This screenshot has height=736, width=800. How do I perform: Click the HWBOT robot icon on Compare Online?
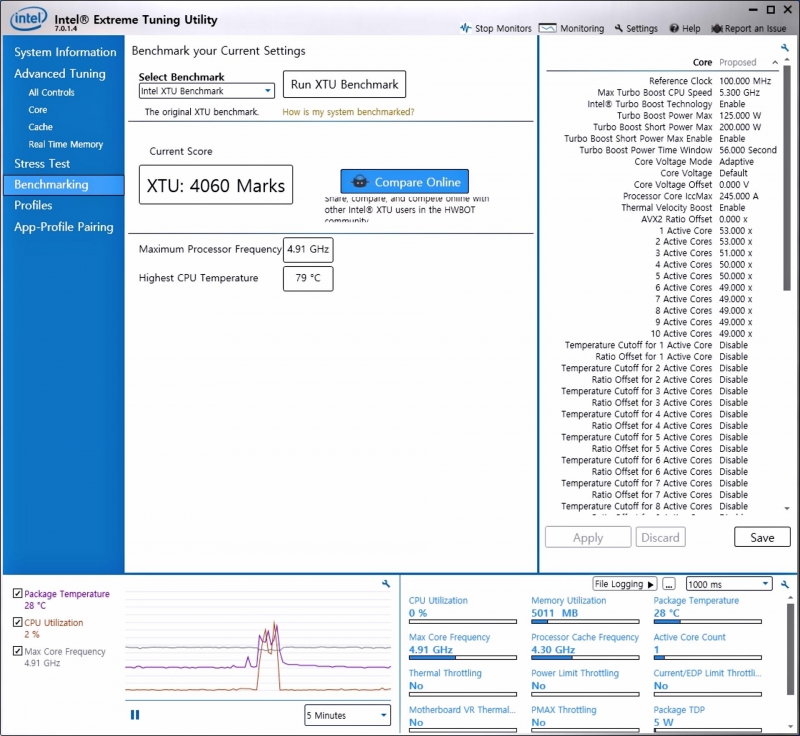click(x=360, y=182)
